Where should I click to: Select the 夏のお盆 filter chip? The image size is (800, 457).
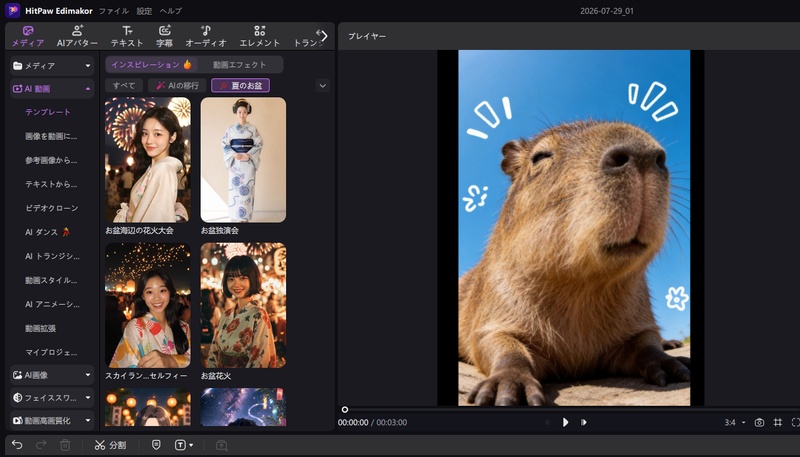click(x=240, y=86)
